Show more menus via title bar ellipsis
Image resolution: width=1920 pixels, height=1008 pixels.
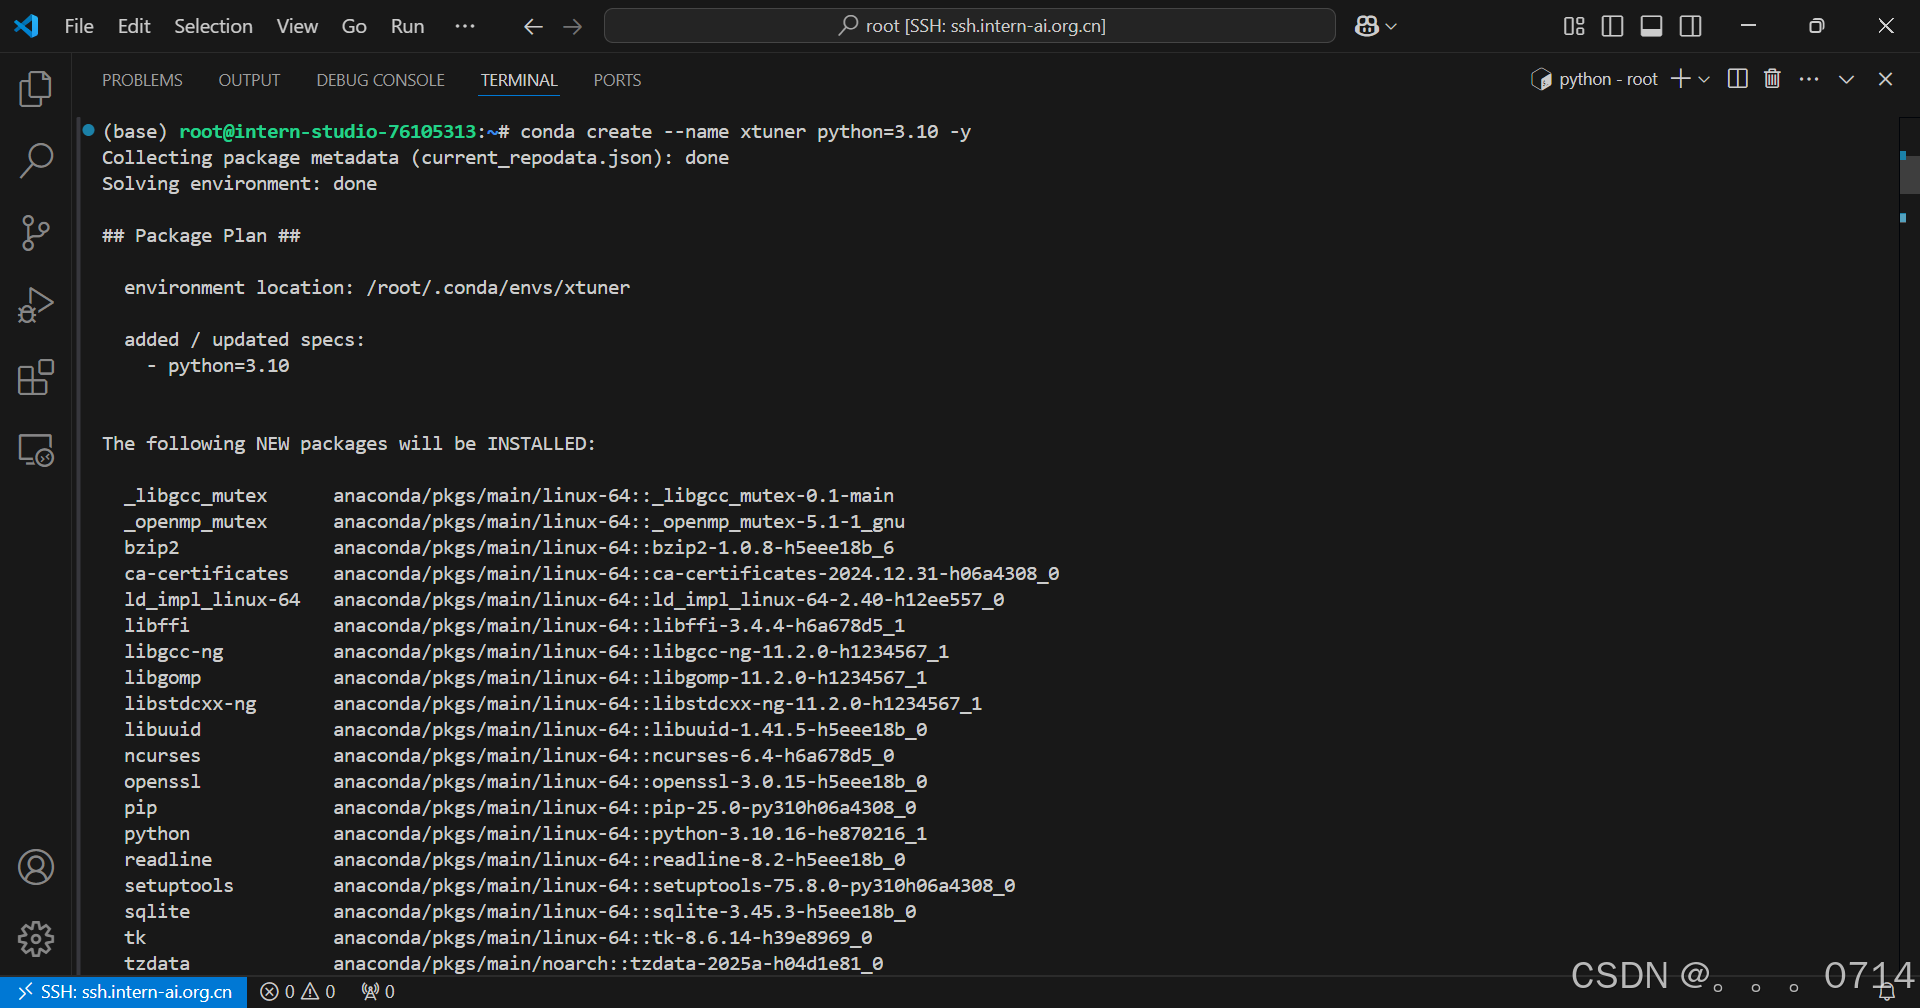pyautogui.click(x=465, y=27)
